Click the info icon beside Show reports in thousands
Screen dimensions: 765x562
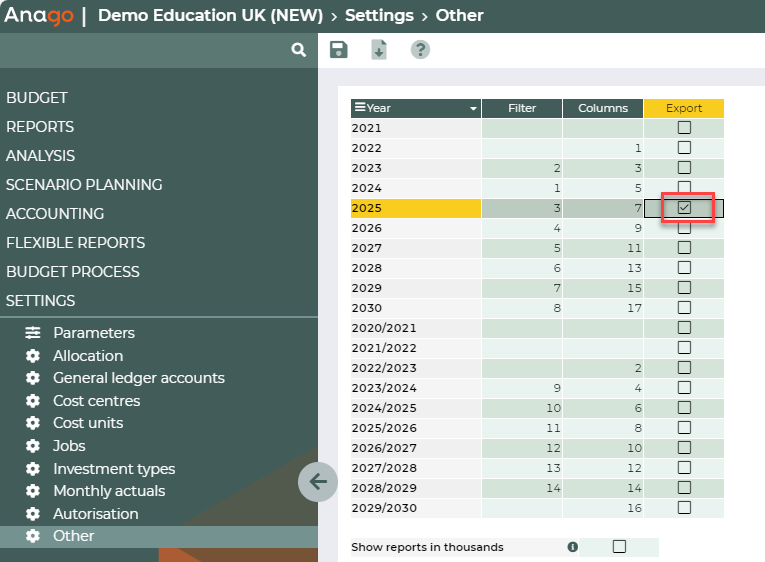(x=573, y=547)
